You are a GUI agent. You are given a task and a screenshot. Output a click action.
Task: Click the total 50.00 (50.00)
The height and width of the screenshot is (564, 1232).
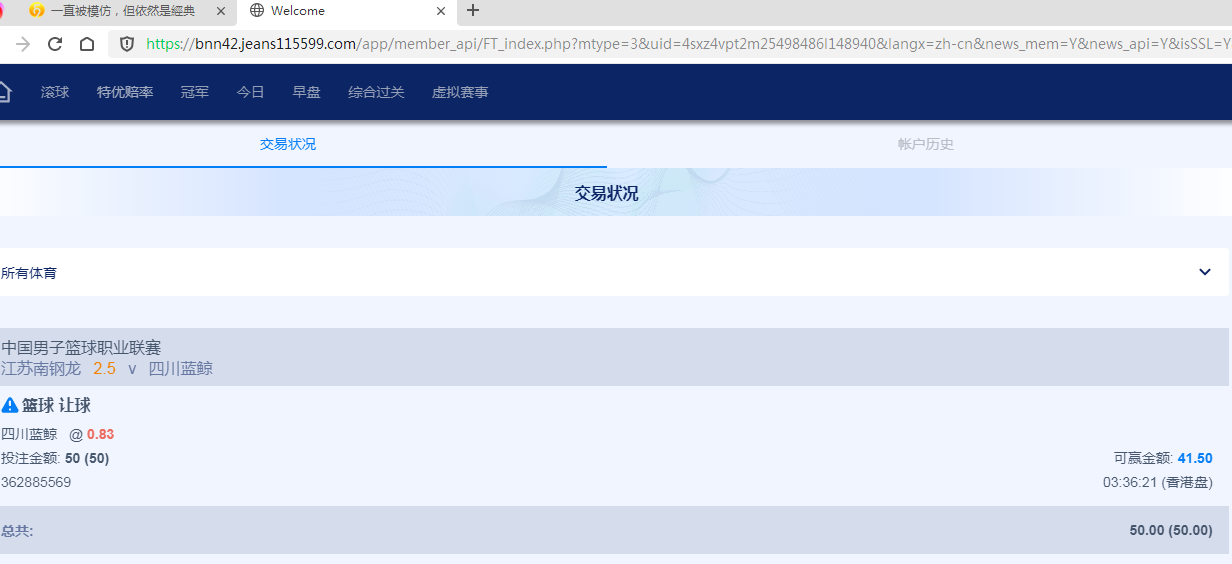pos(1171,530)
